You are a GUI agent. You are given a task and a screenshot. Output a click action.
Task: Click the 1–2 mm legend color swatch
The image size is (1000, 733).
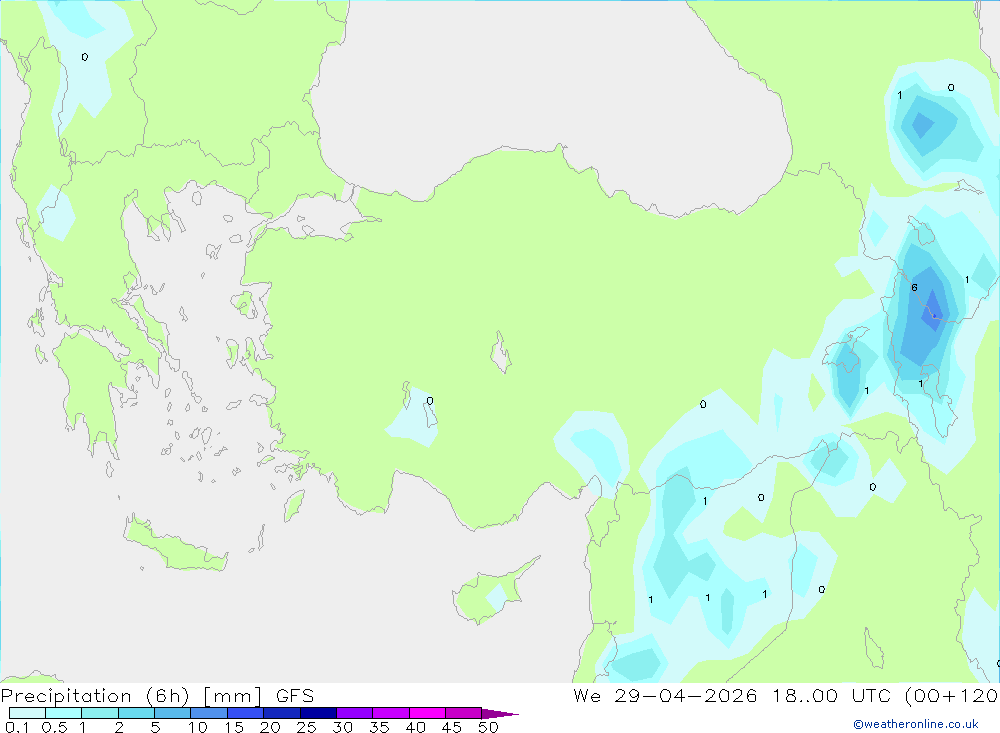coord(100,713)
